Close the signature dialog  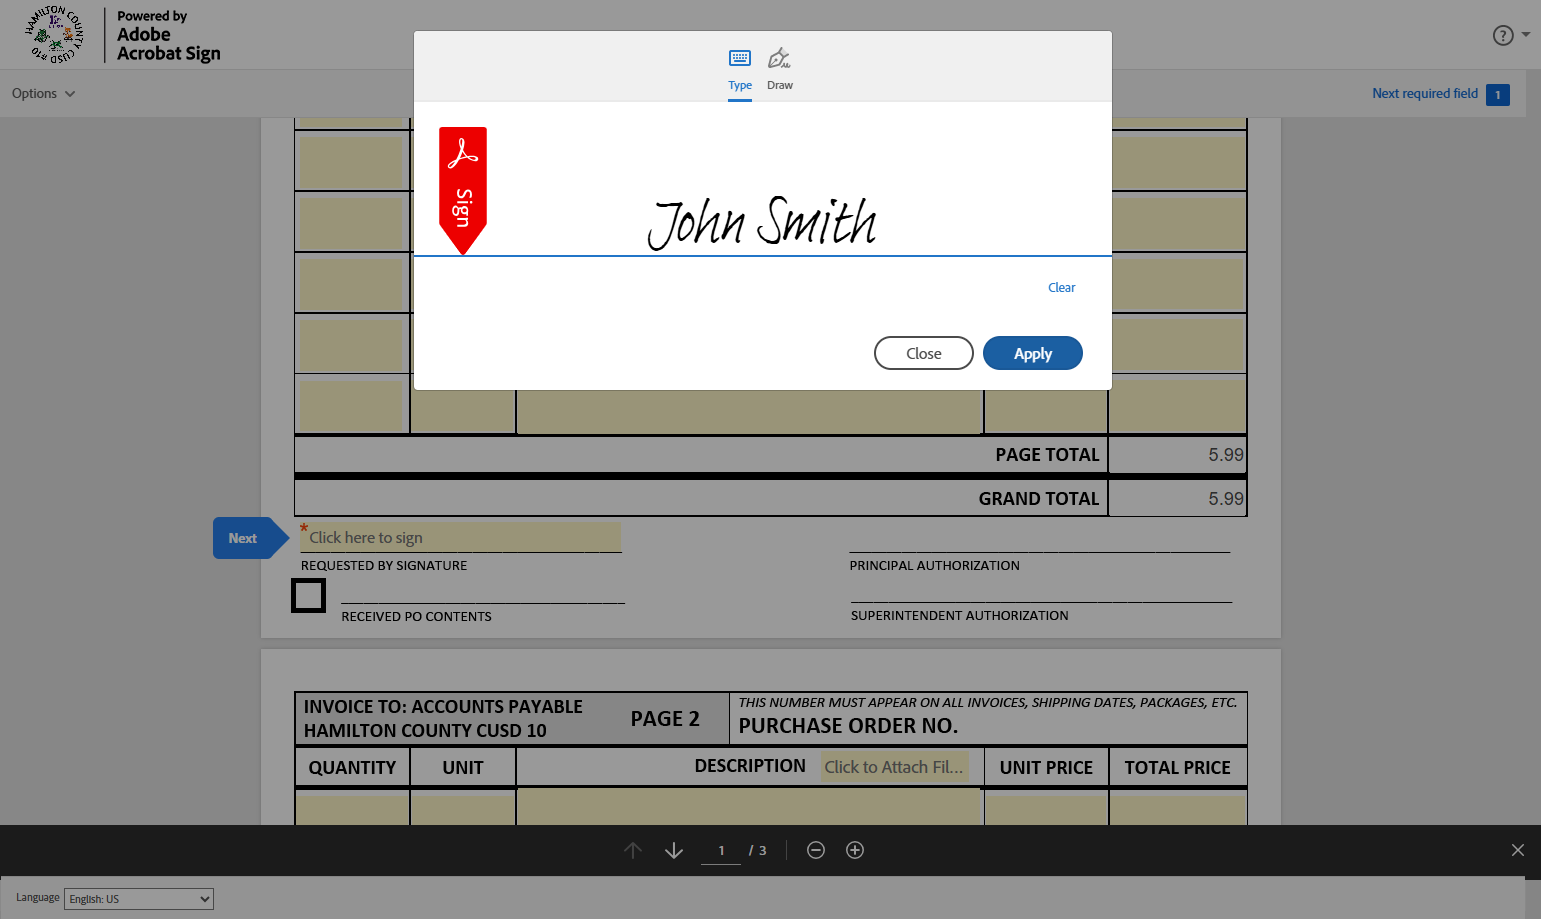pos(924,353)
